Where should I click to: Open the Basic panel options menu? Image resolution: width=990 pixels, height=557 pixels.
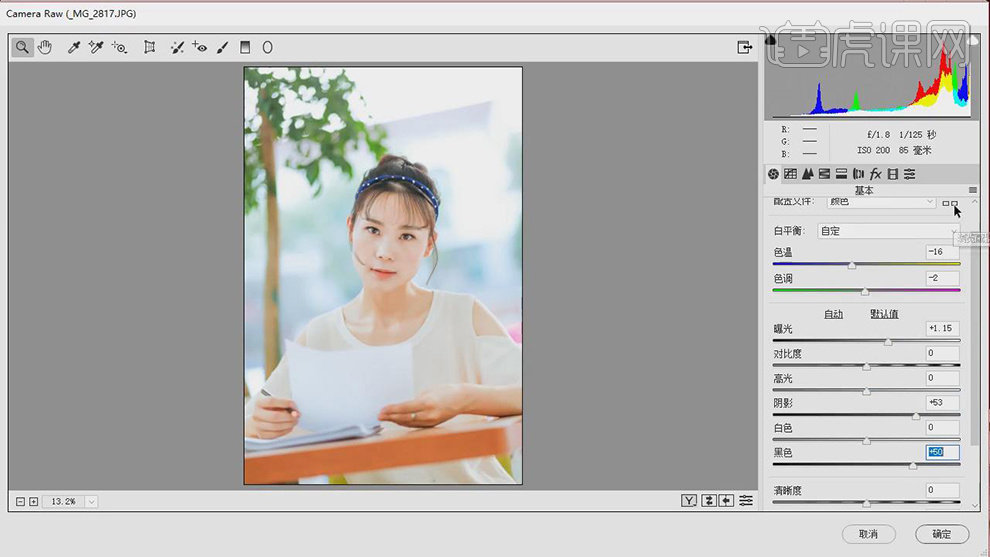click(972, 190)
